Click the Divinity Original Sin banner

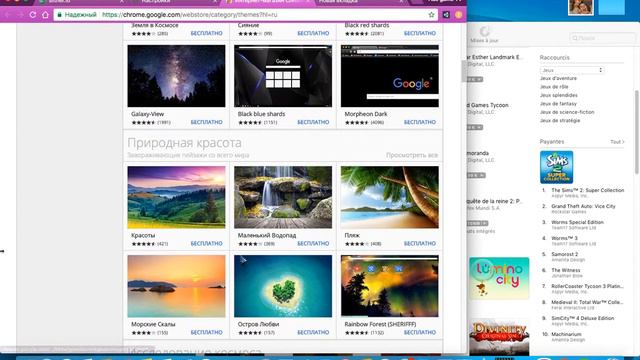click(499, 338)
